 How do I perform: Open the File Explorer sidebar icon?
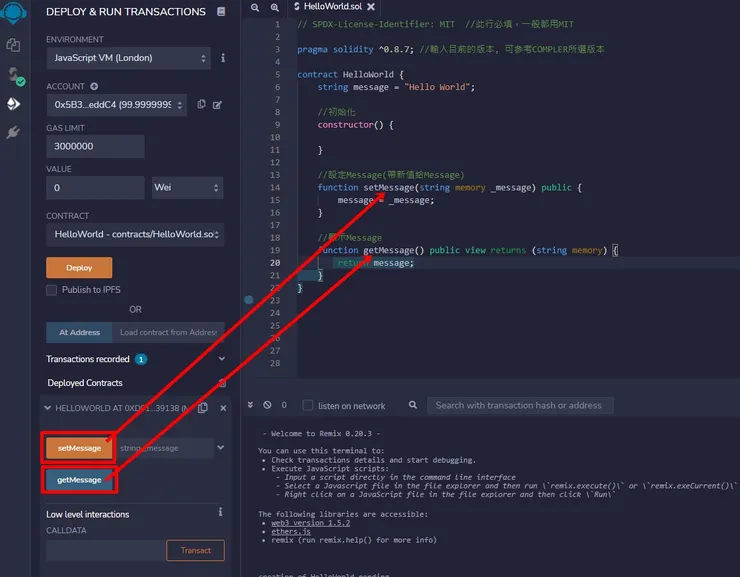[13, 45]
